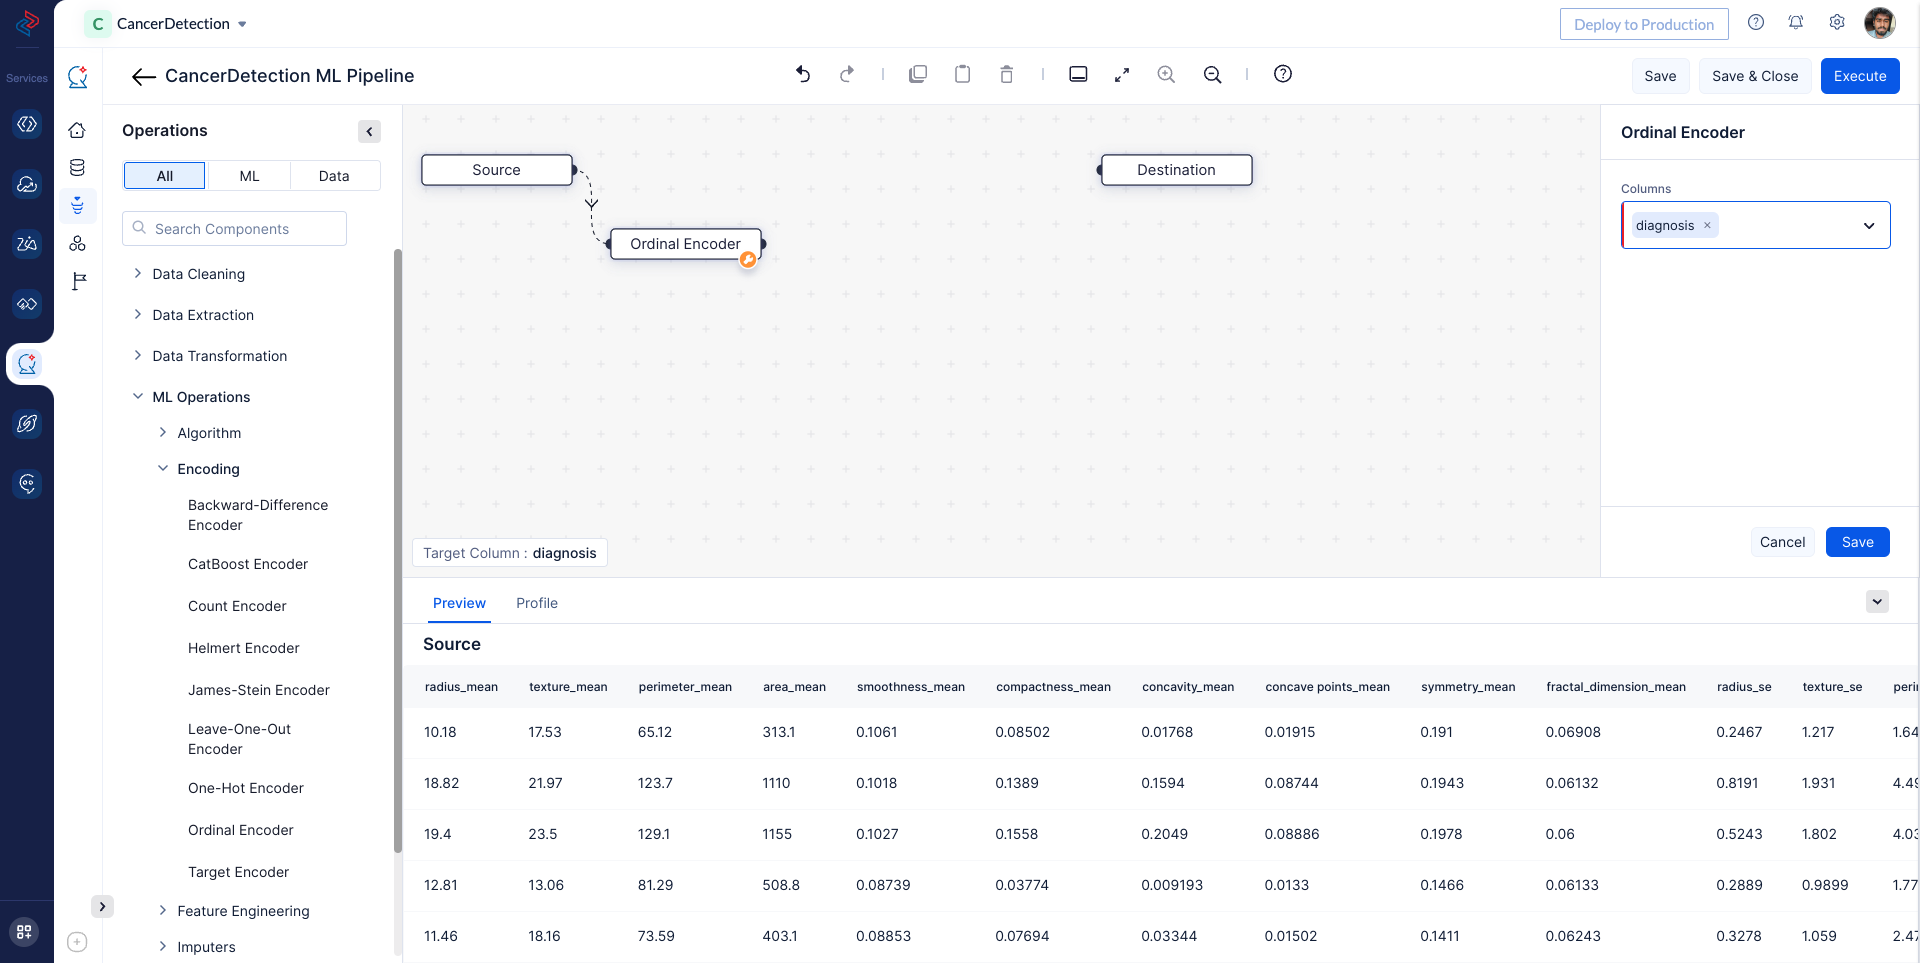The width and height of the screenshot is (1920, 963).
Task: Select the All operations filter
Action: [x=165, y=176]
